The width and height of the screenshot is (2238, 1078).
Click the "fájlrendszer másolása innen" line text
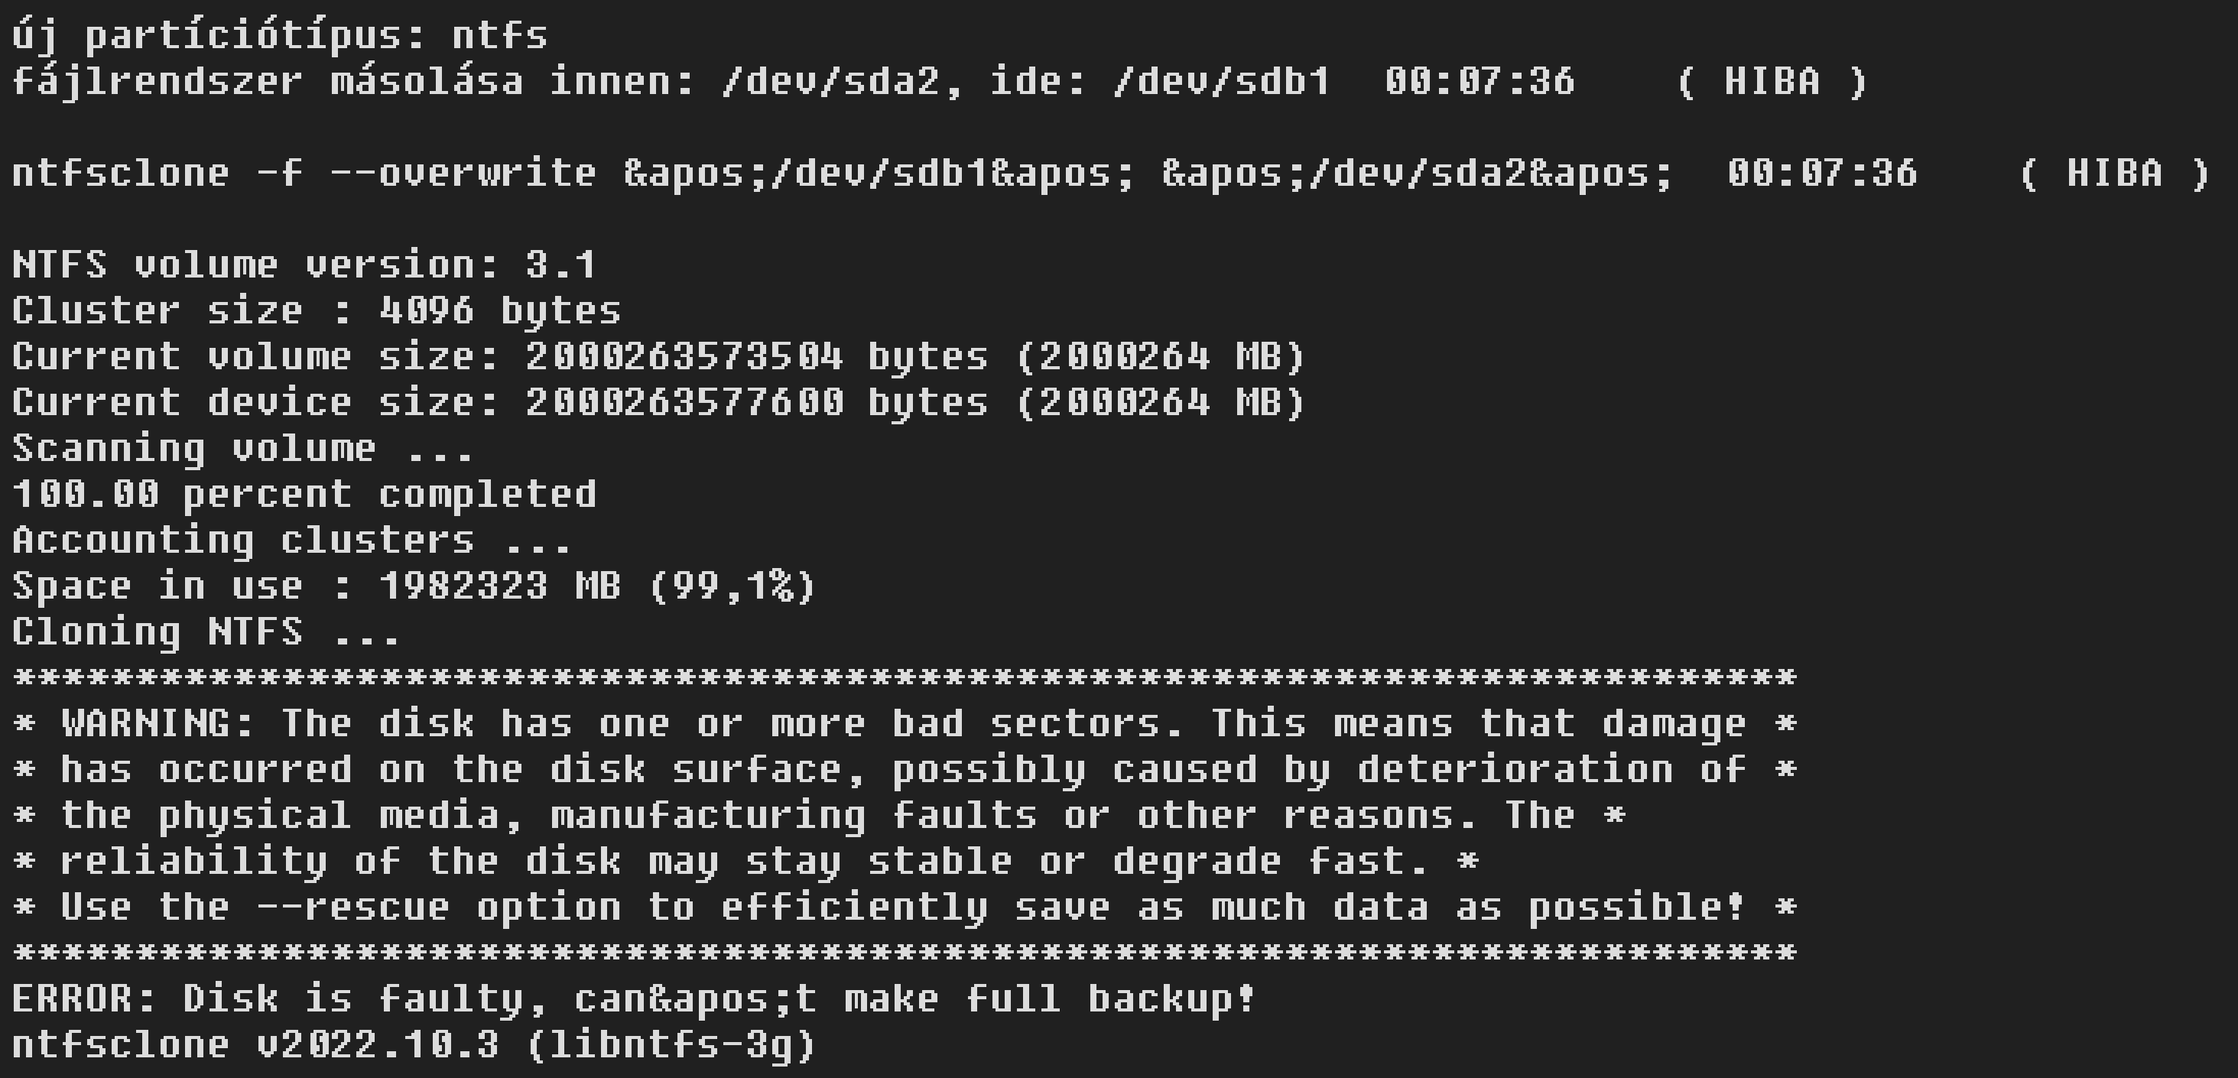(x=670, y=82)
